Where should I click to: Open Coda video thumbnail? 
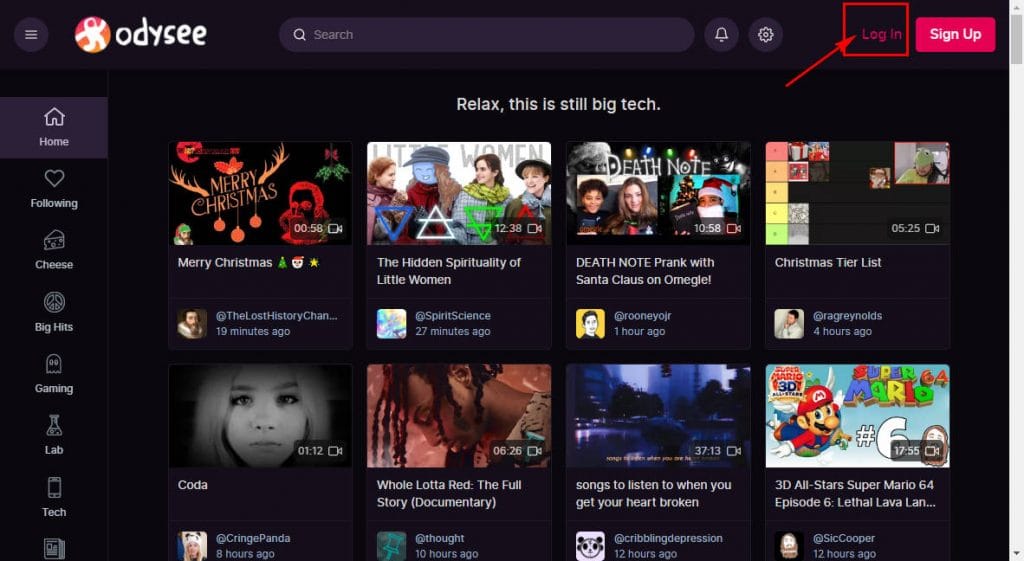point(260,415)
